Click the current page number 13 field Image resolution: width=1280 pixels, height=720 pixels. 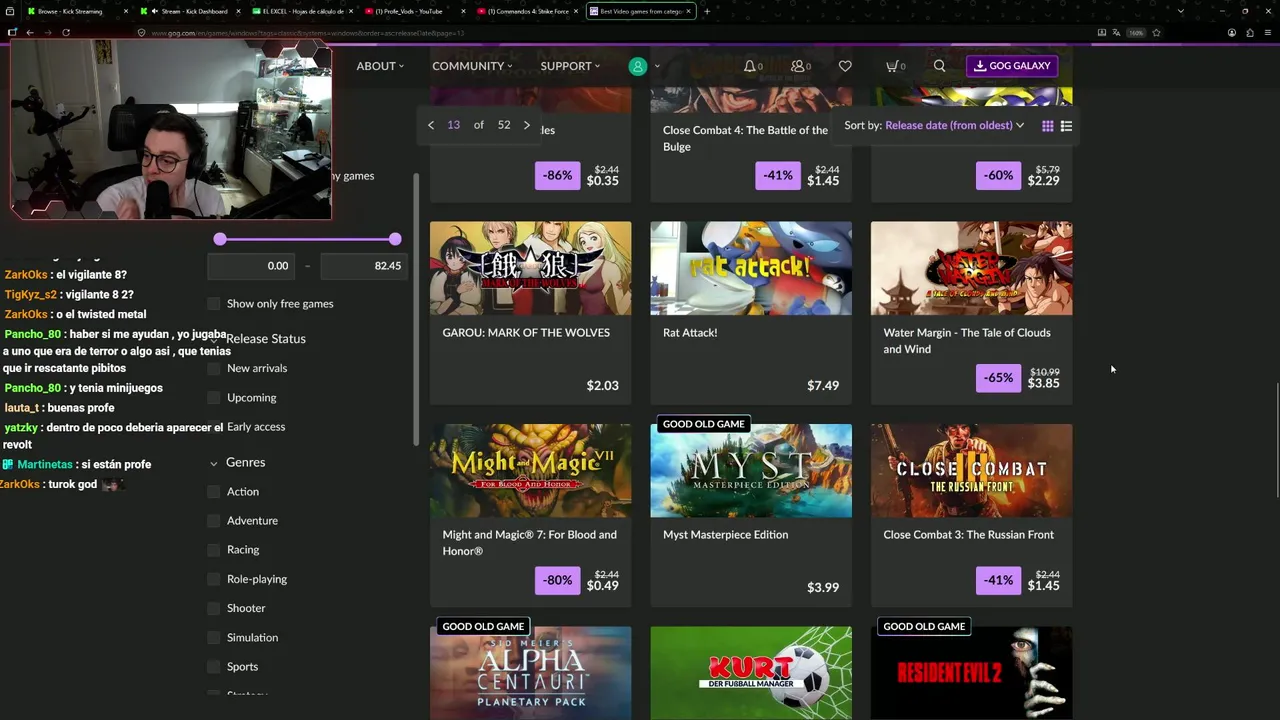pos(454,125)
